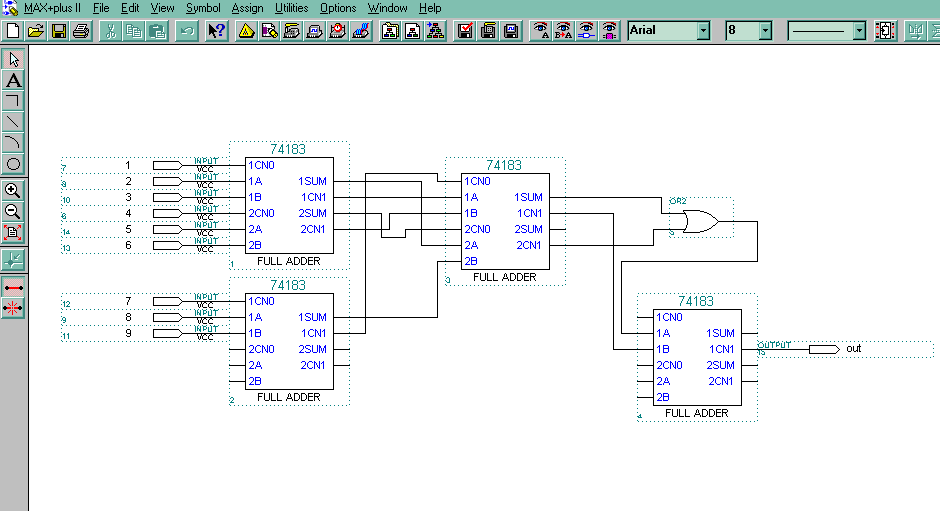Click Search text eye-A icon
Viewport: 940px width, 511px height.
(541, 31)
